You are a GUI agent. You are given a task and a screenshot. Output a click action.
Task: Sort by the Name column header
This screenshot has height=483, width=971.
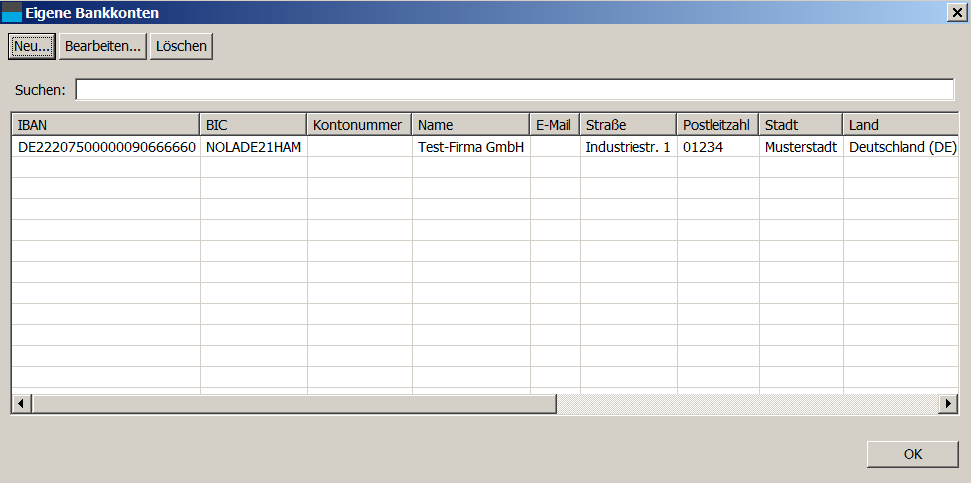pos(471,124)
